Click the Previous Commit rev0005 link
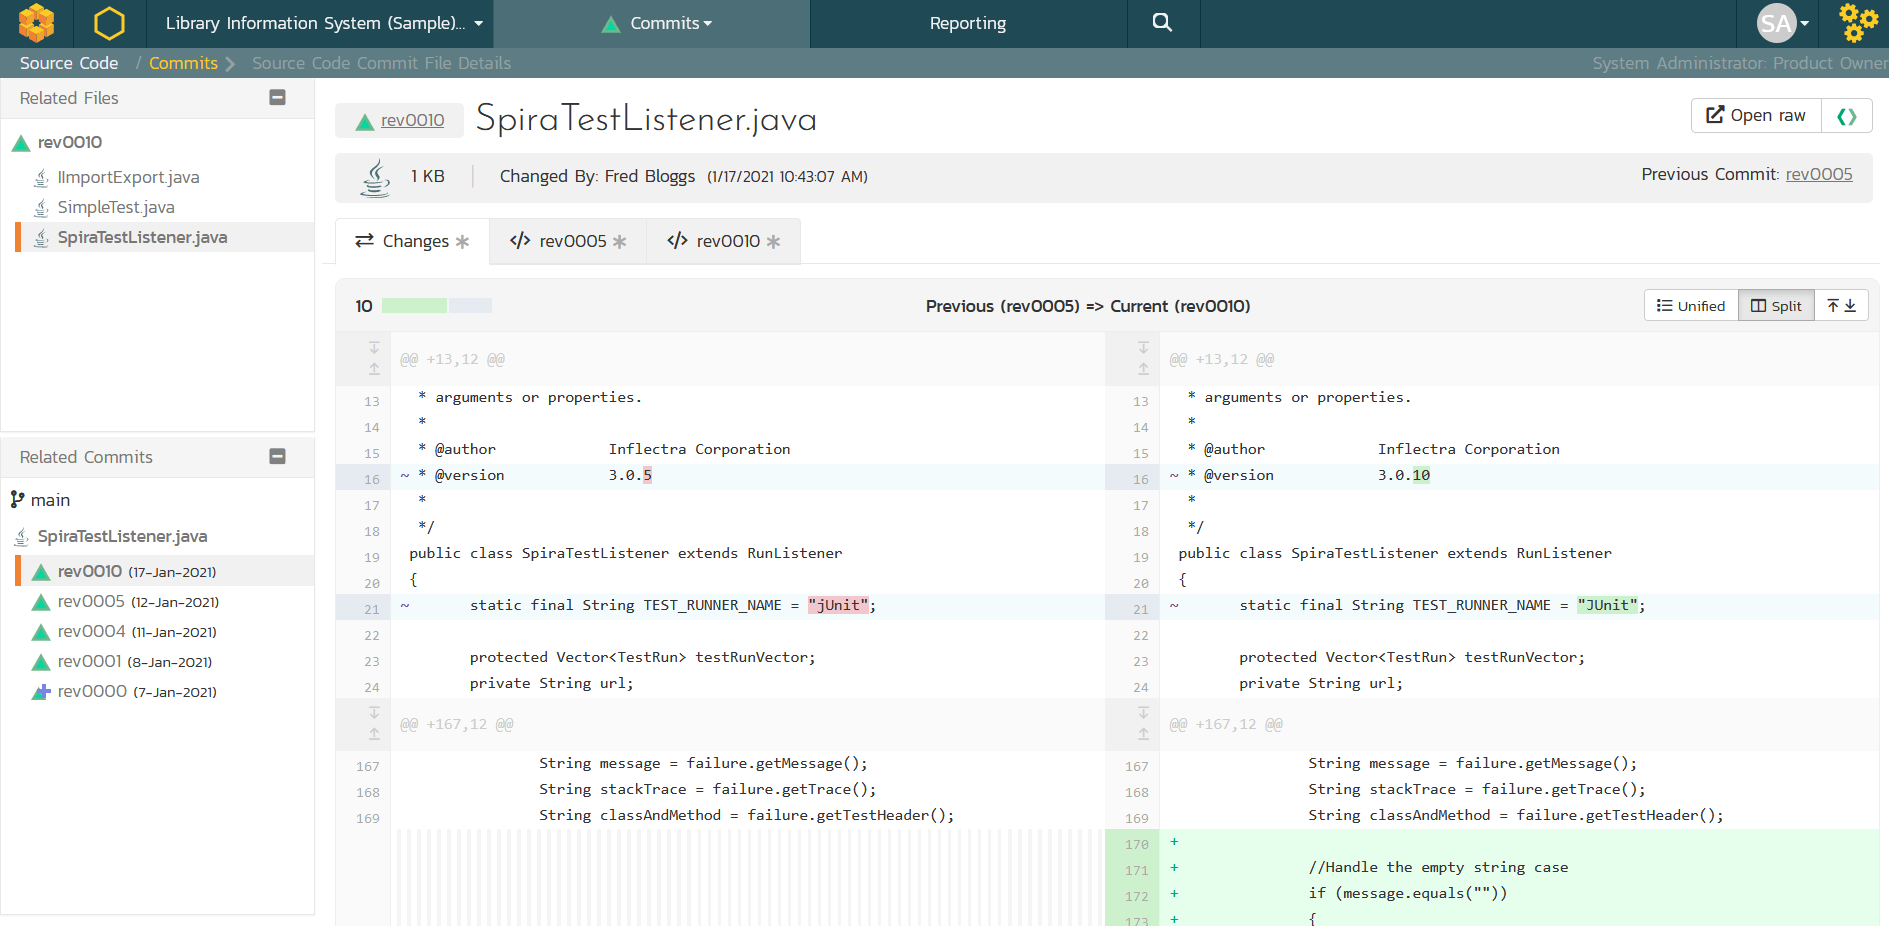 [x=1819, y=174]
